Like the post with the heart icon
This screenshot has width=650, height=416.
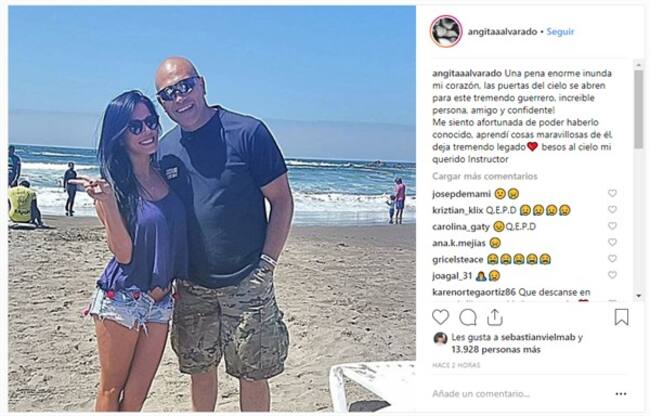[440, 317]
